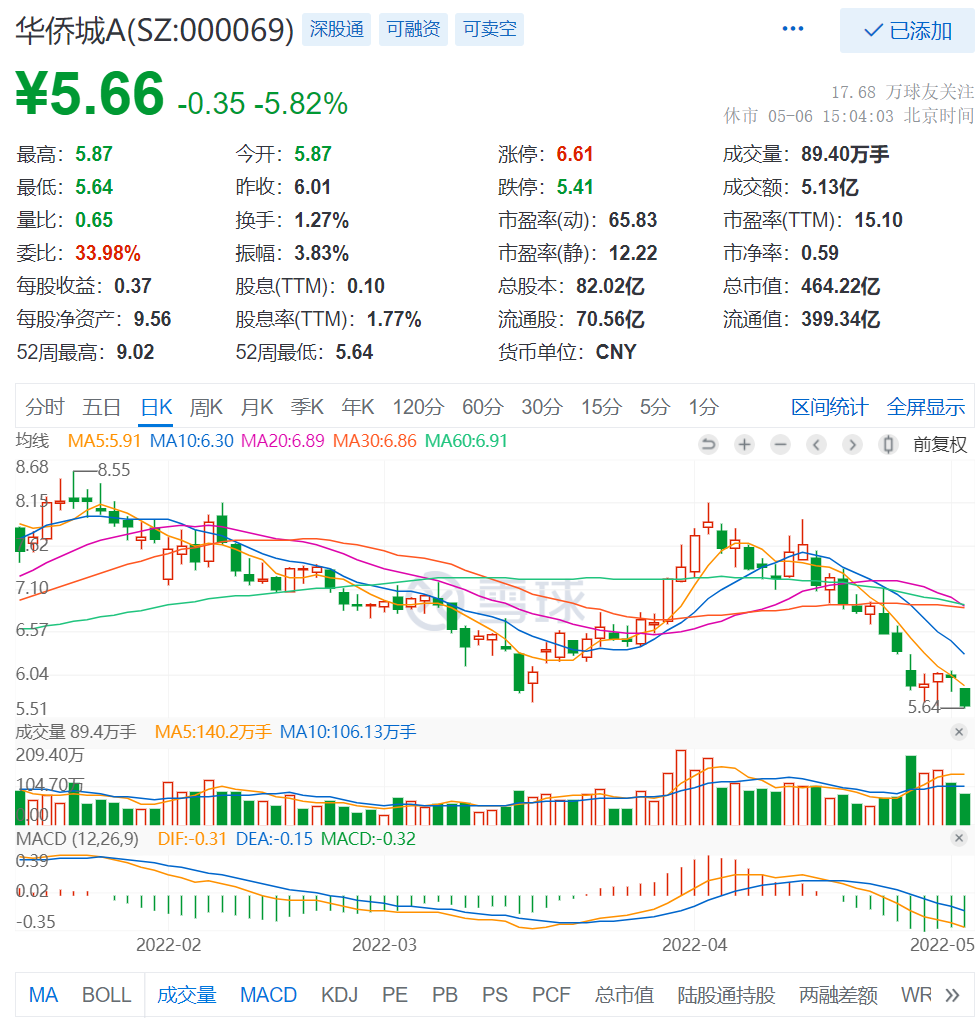Open 全屏显示 fullscreen view
Image resolution: width=979 pixels, height=1020 pixels.
point(926,407)
